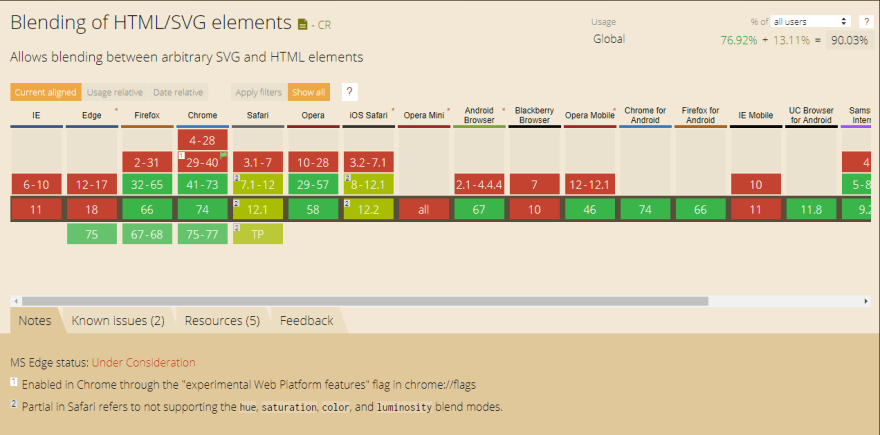Open the Known issues (2) tab
880x435 pixels.
click(x=118, y=320)
